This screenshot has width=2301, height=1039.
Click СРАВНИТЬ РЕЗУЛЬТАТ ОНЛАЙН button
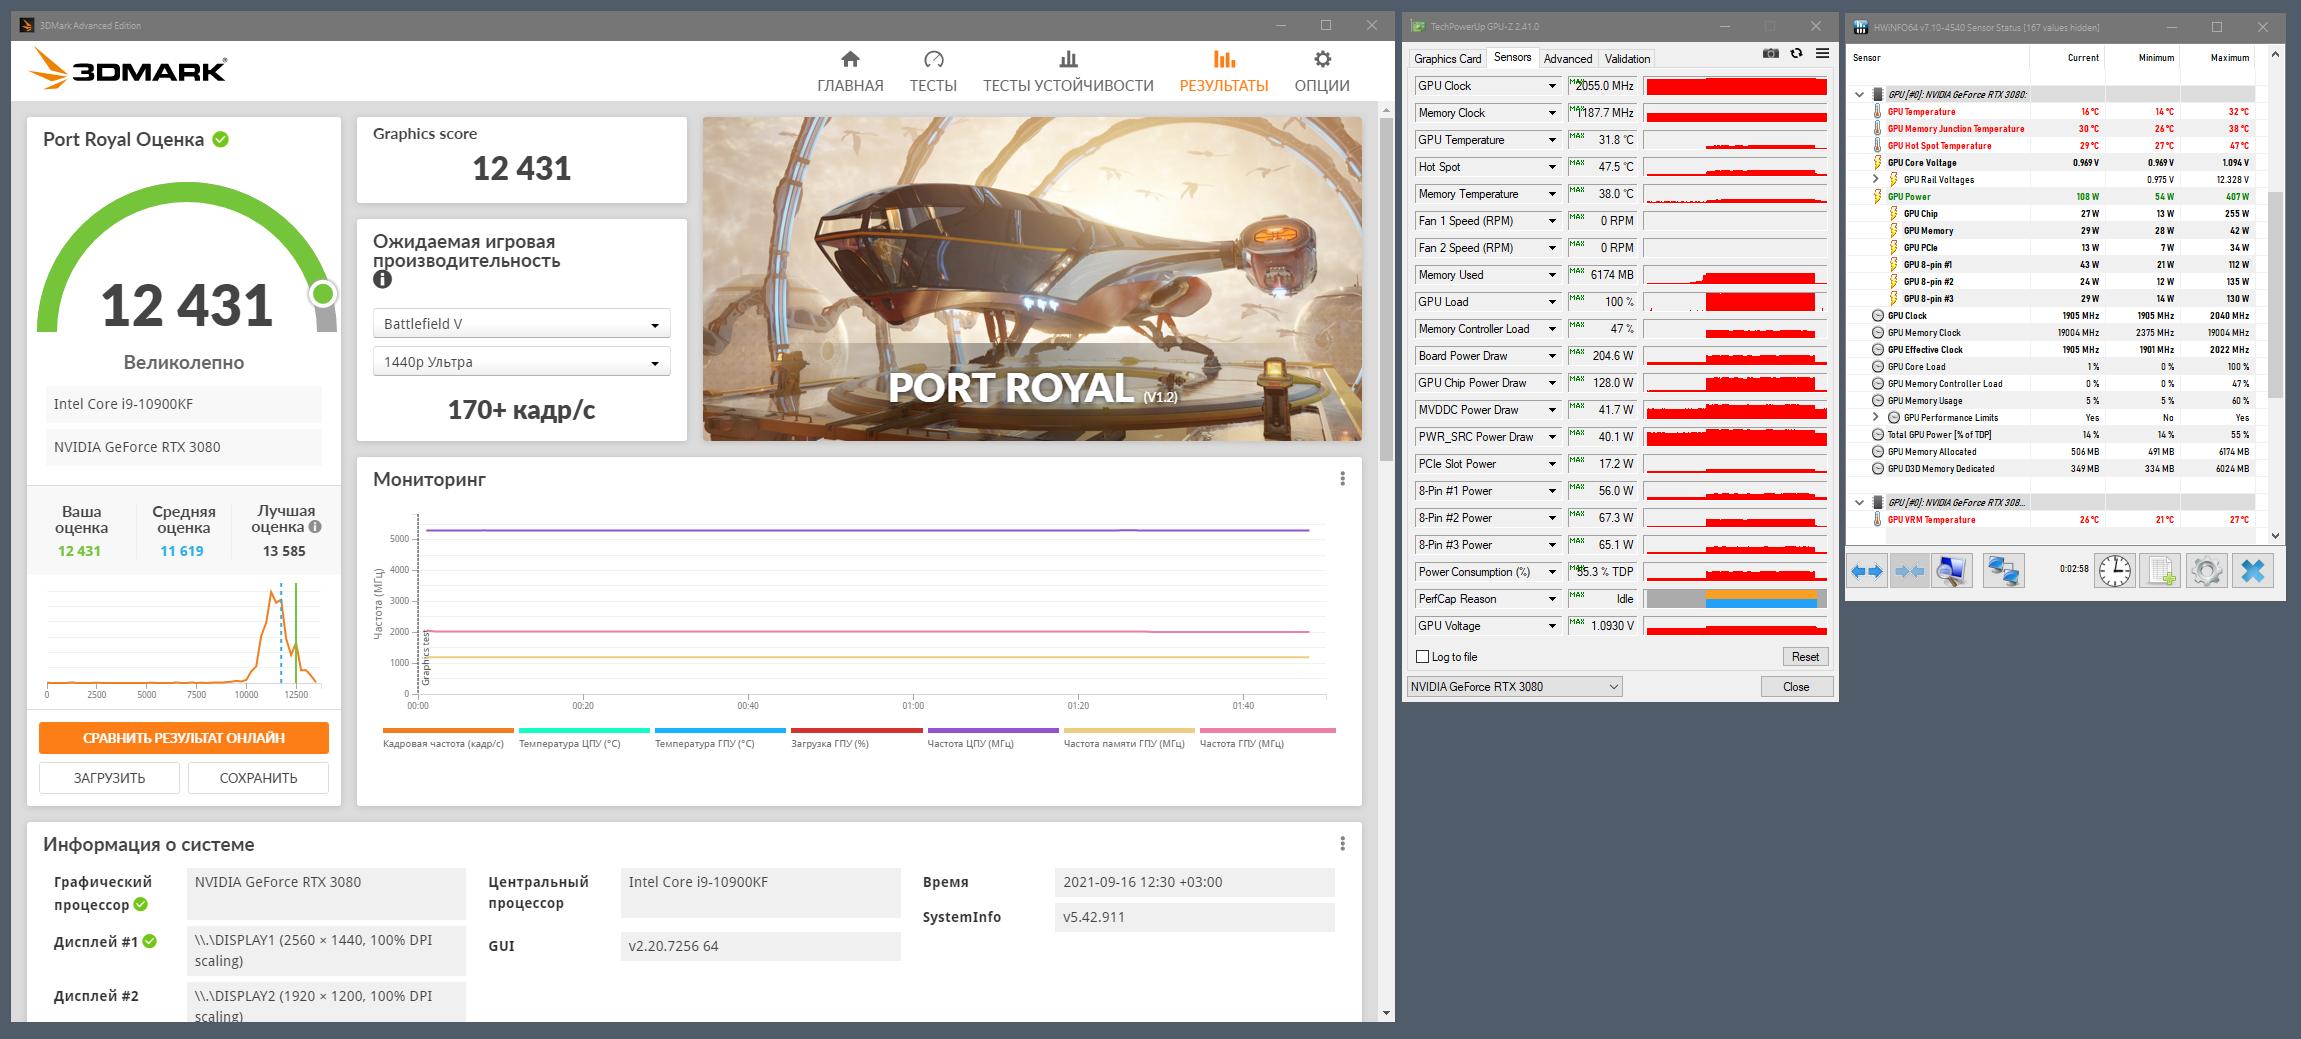184,738
